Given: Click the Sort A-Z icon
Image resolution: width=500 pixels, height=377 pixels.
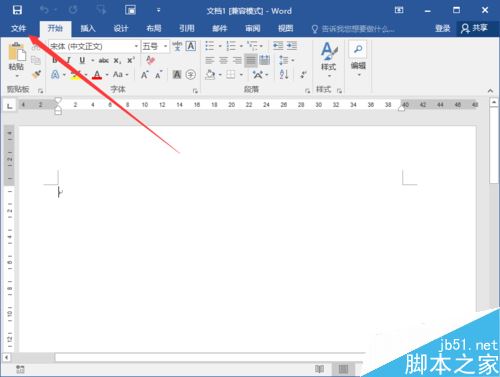Looking at the screenshot, I should [284, 74].
